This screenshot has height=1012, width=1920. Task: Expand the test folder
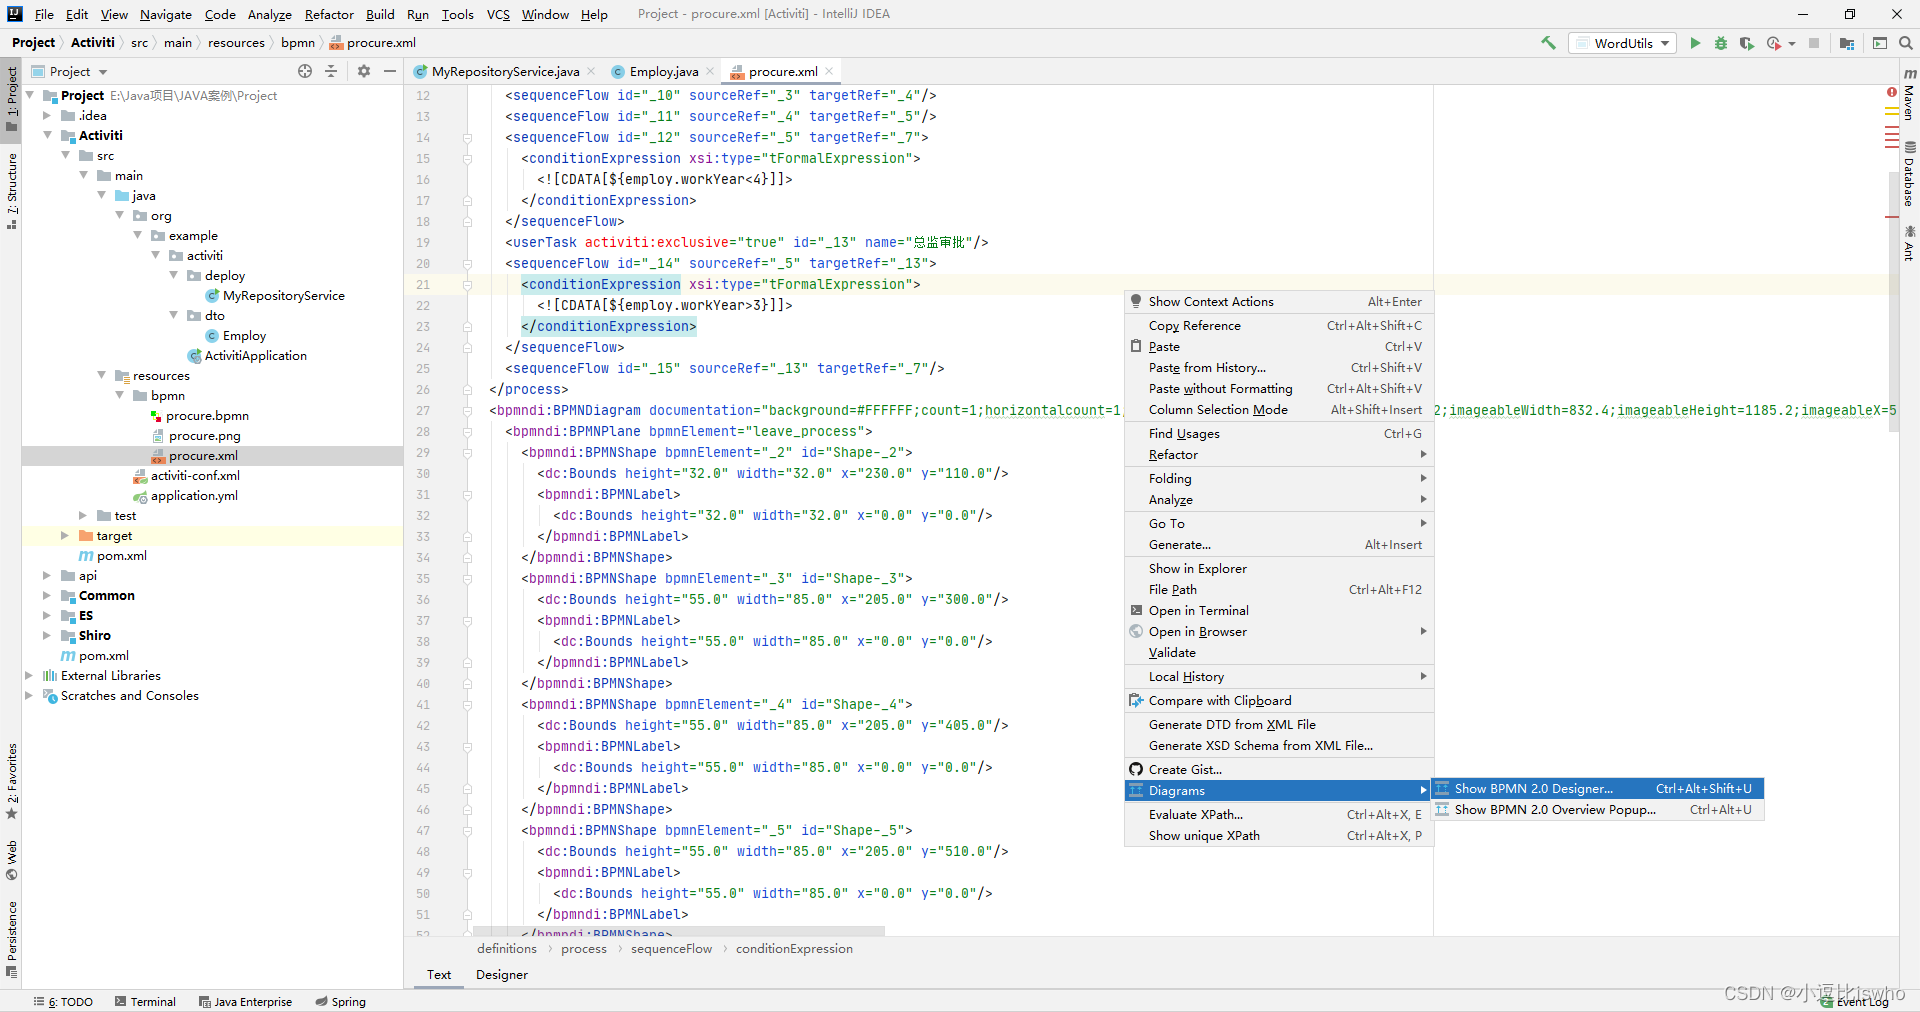point(83,515)
